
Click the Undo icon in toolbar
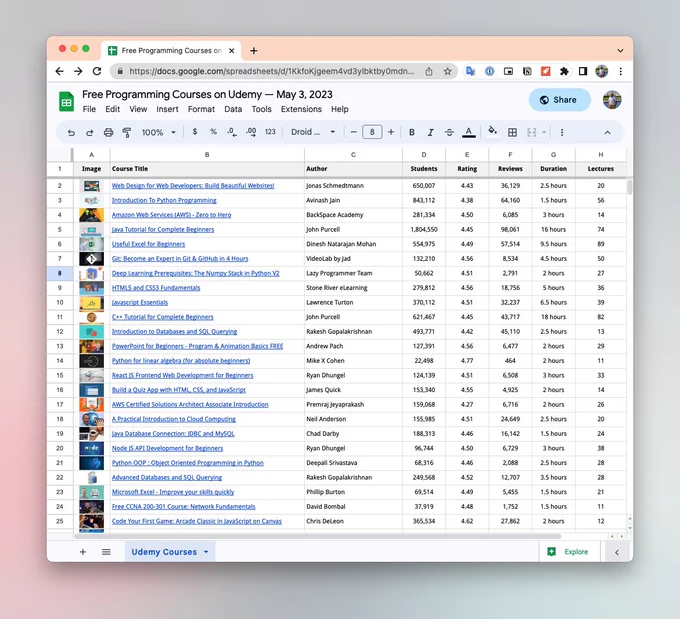point(71,132)
